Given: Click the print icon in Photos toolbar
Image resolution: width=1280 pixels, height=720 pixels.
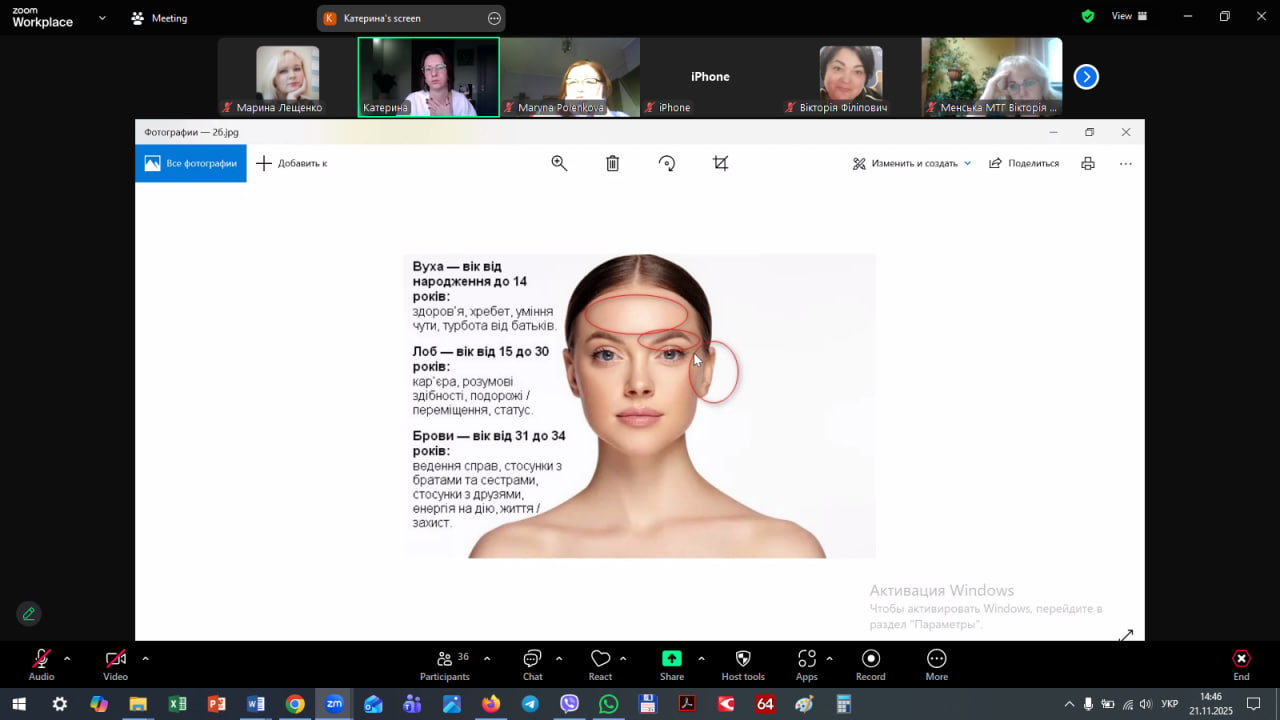Looking at the screenshot, I should point(1088,163).
